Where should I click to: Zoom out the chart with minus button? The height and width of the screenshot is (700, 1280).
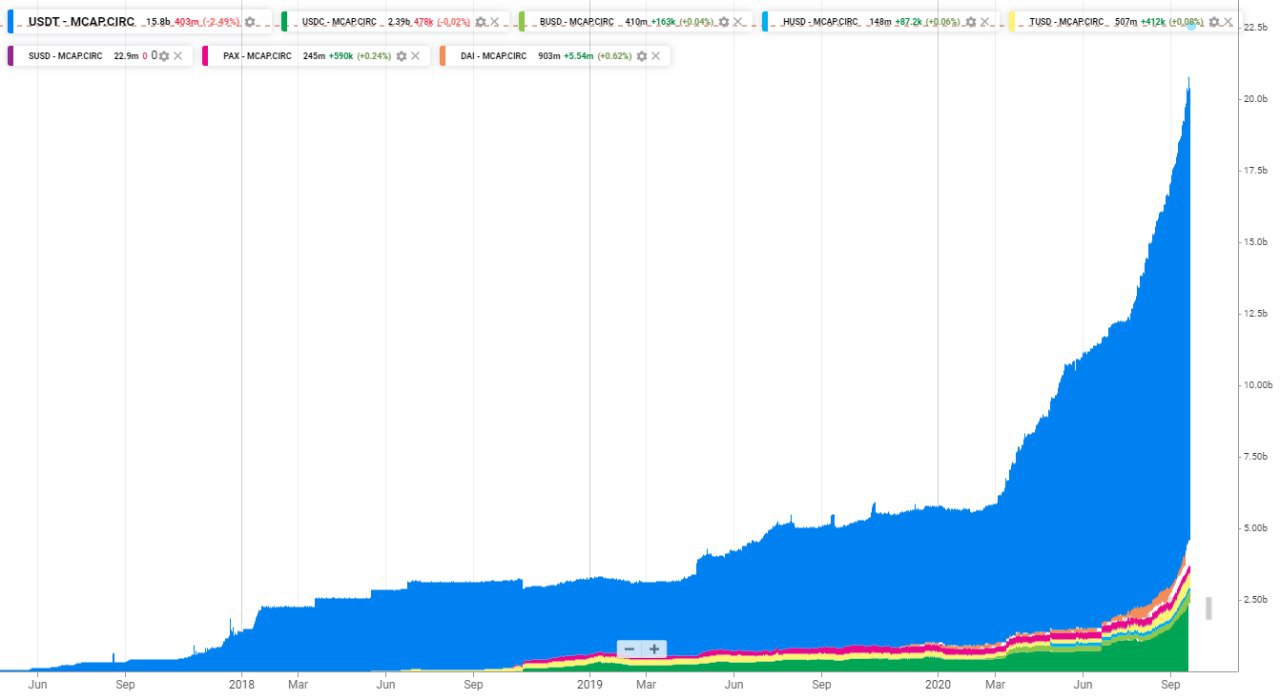pos(630,649)
